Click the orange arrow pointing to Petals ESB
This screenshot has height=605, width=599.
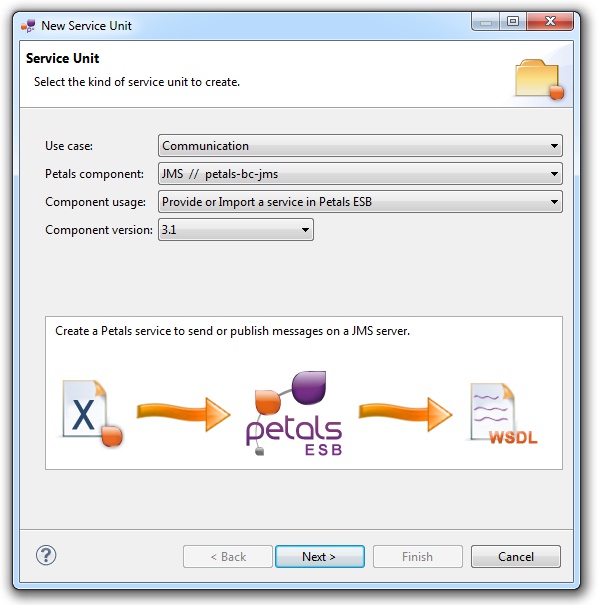(x=184, y=414)
